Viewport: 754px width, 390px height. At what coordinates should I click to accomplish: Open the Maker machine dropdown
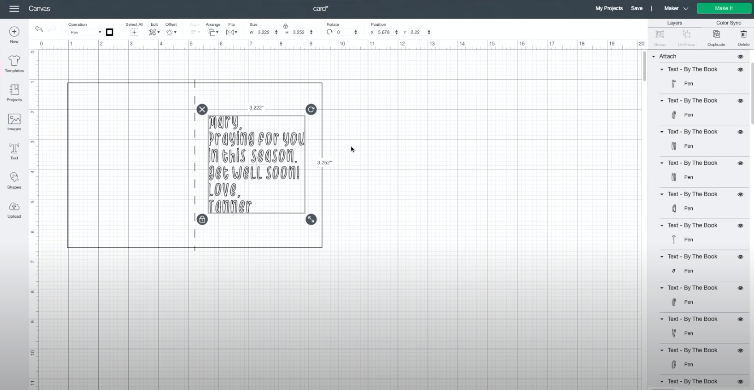[676, 9]
